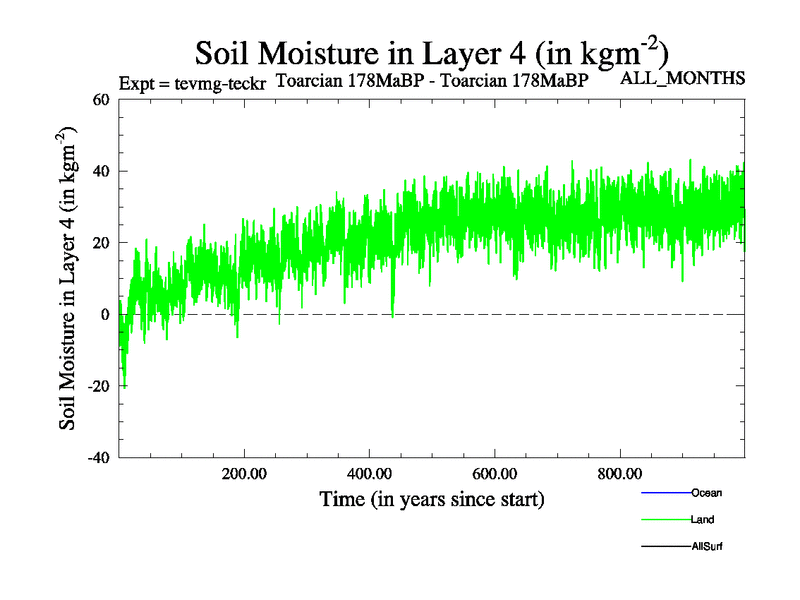Select the Land legend label

tap(702, 520)
